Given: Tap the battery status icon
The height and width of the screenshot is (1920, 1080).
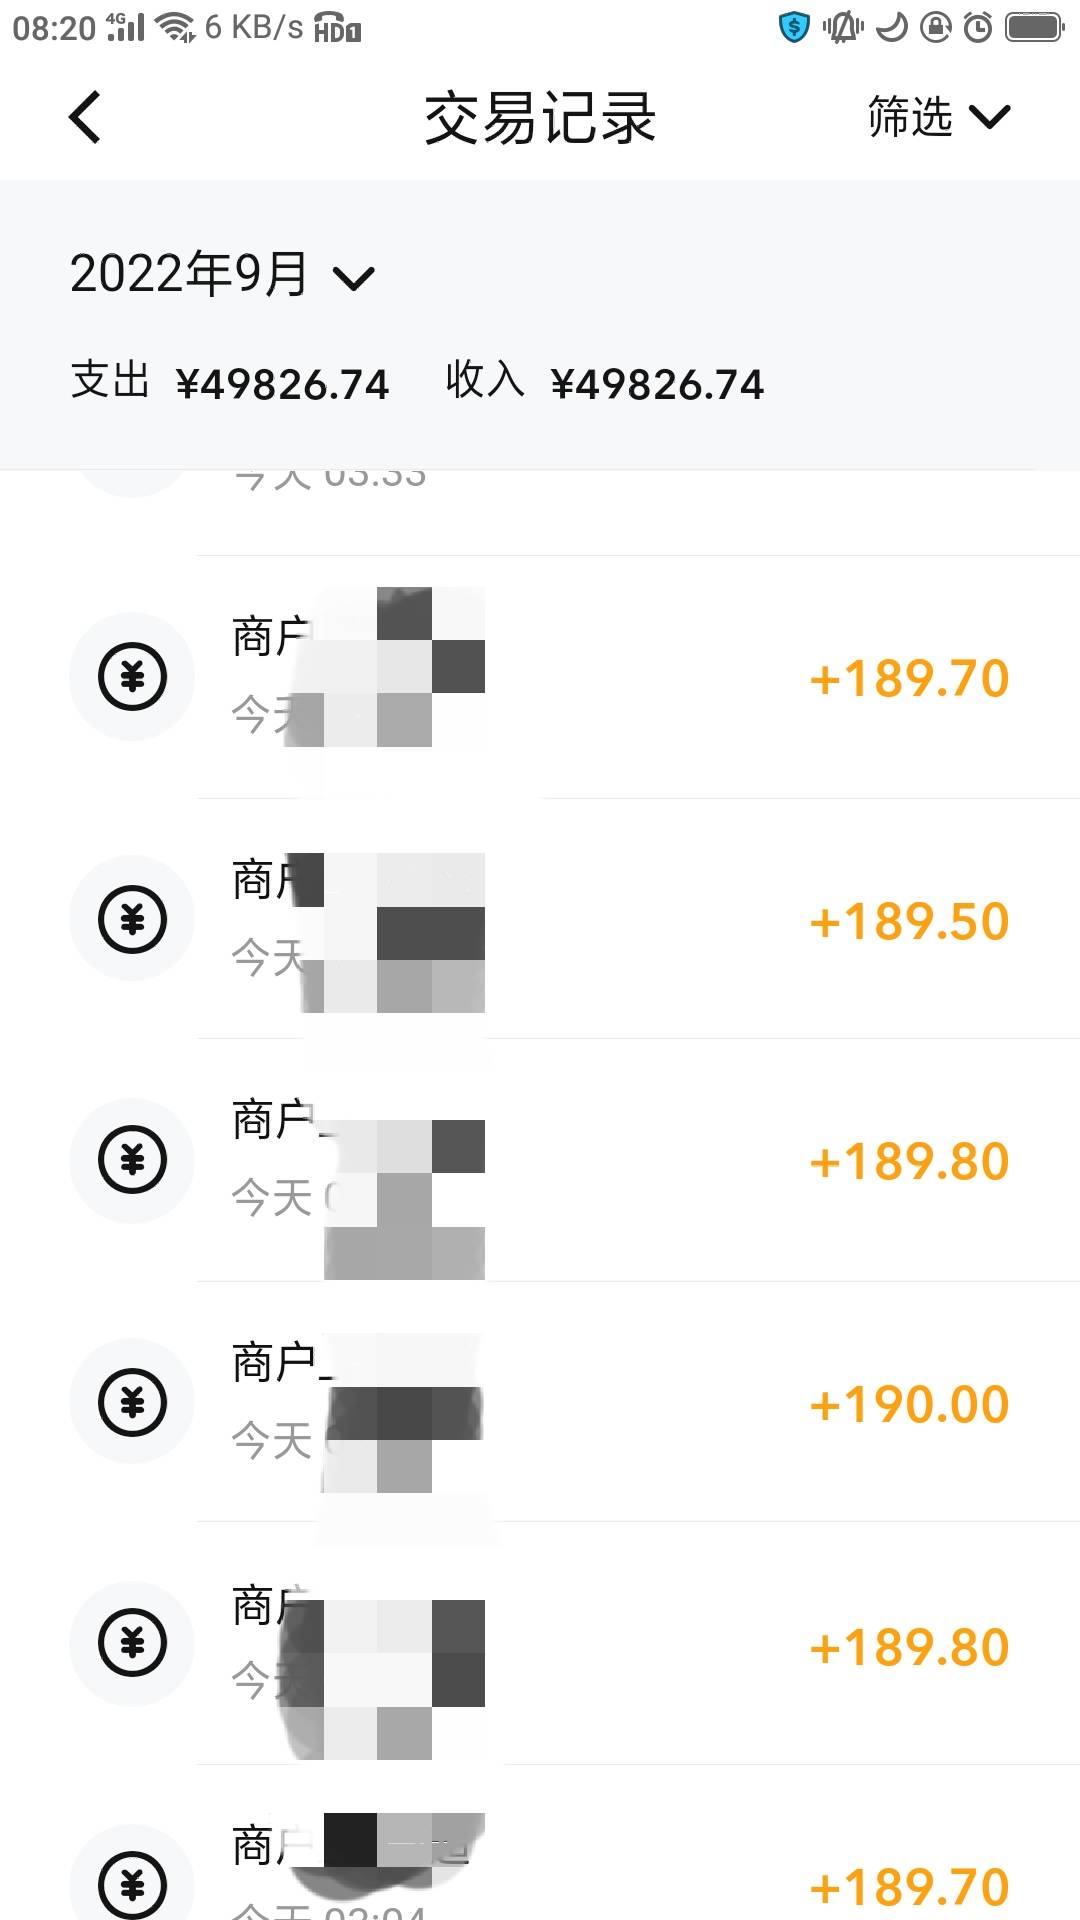Looking at the screenshot, I should coord(1034,27).
